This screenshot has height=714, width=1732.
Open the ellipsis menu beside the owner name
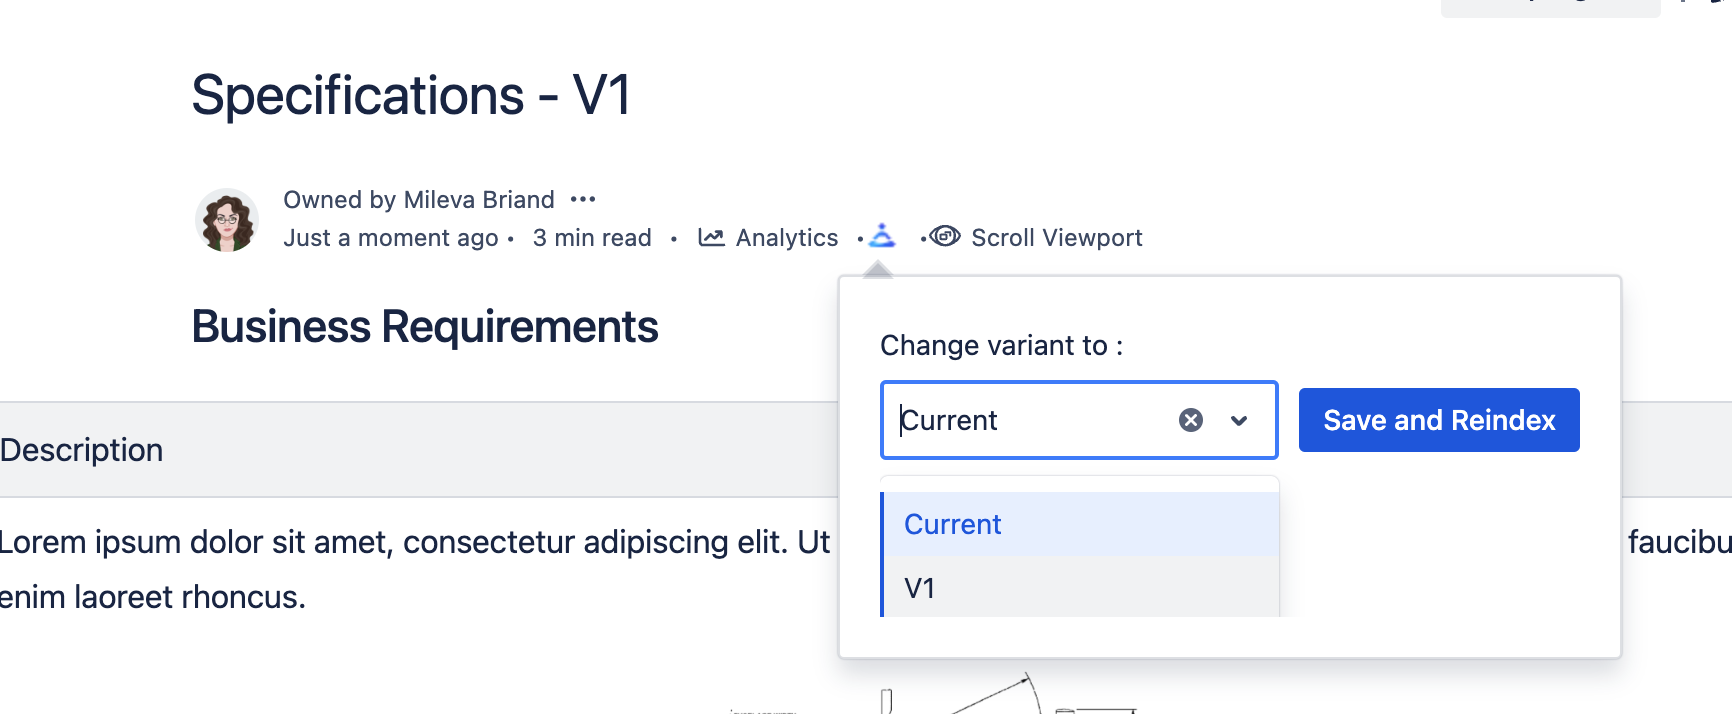point(583,200)
